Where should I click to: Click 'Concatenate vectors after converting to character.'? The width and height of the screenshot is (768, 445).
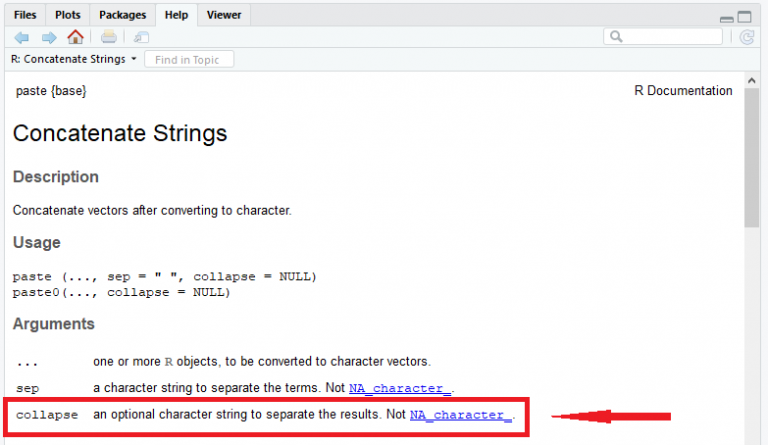(152, 211)
